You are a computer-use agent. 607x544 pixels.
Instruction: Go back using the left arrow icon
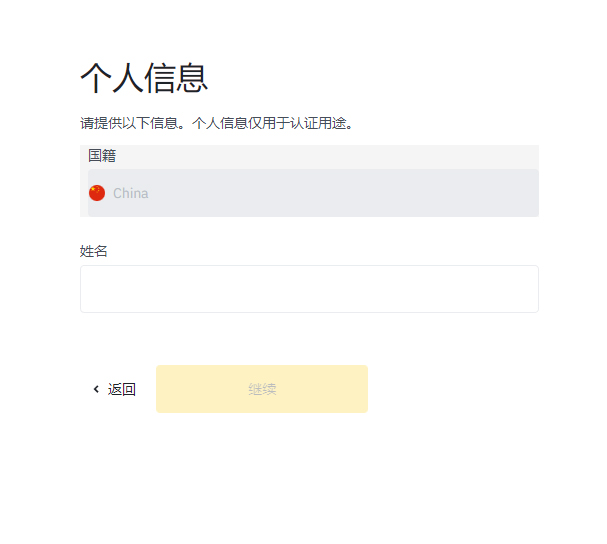[x=96, y=389]
